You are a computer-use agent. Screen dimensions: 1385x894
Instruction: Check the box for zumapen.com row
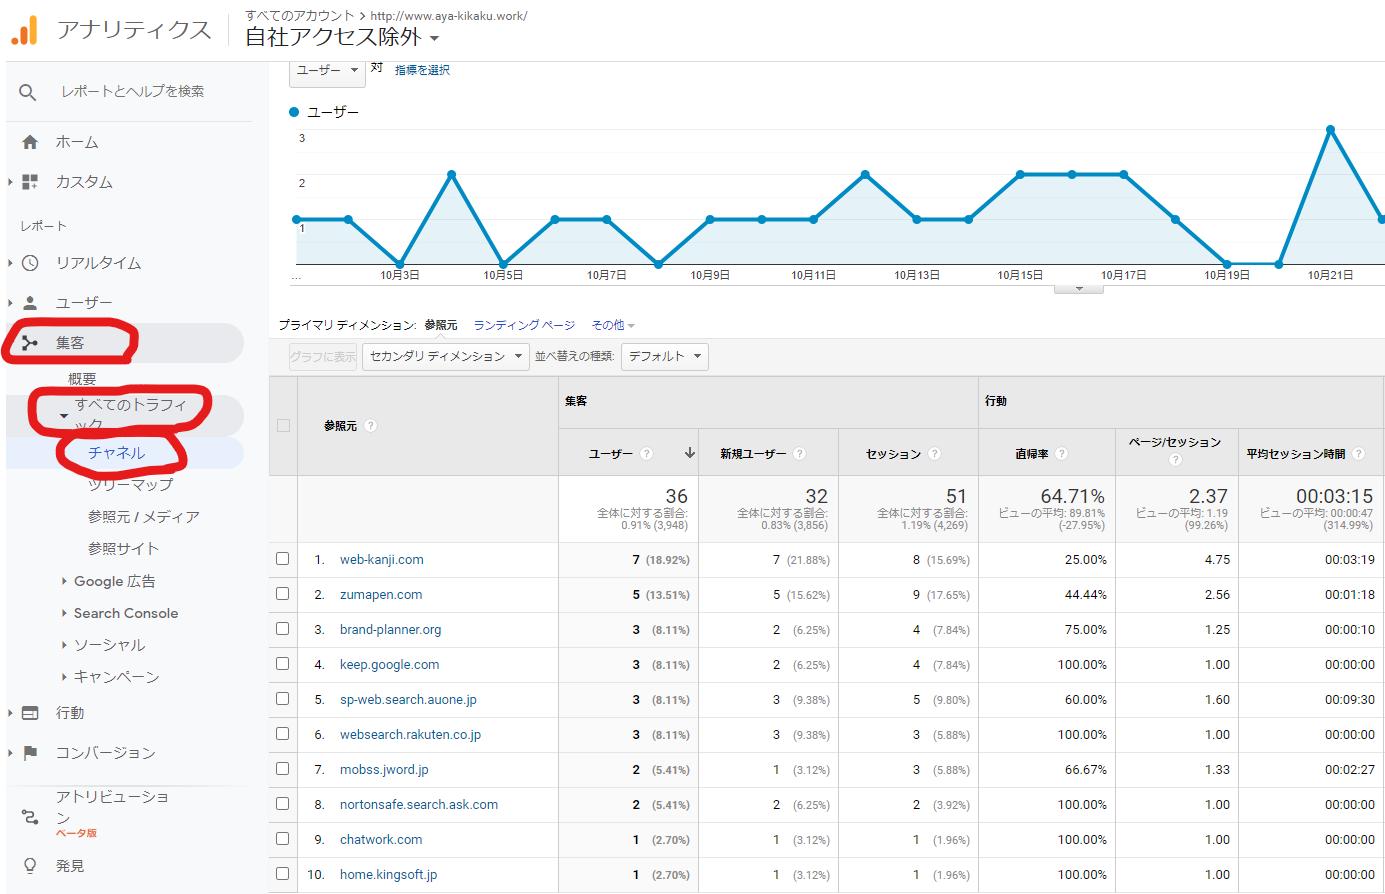point(283,594)
